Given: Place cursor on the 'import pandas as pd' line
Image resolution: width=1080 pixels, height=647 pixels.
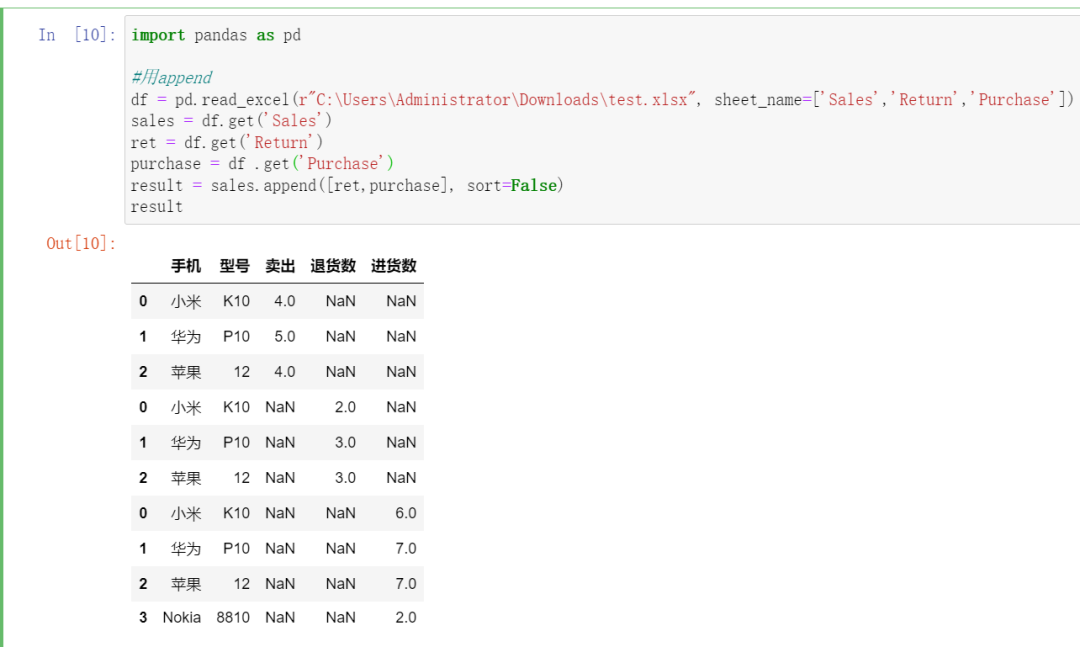Looking at the screenshot, I should coord(216,35).
